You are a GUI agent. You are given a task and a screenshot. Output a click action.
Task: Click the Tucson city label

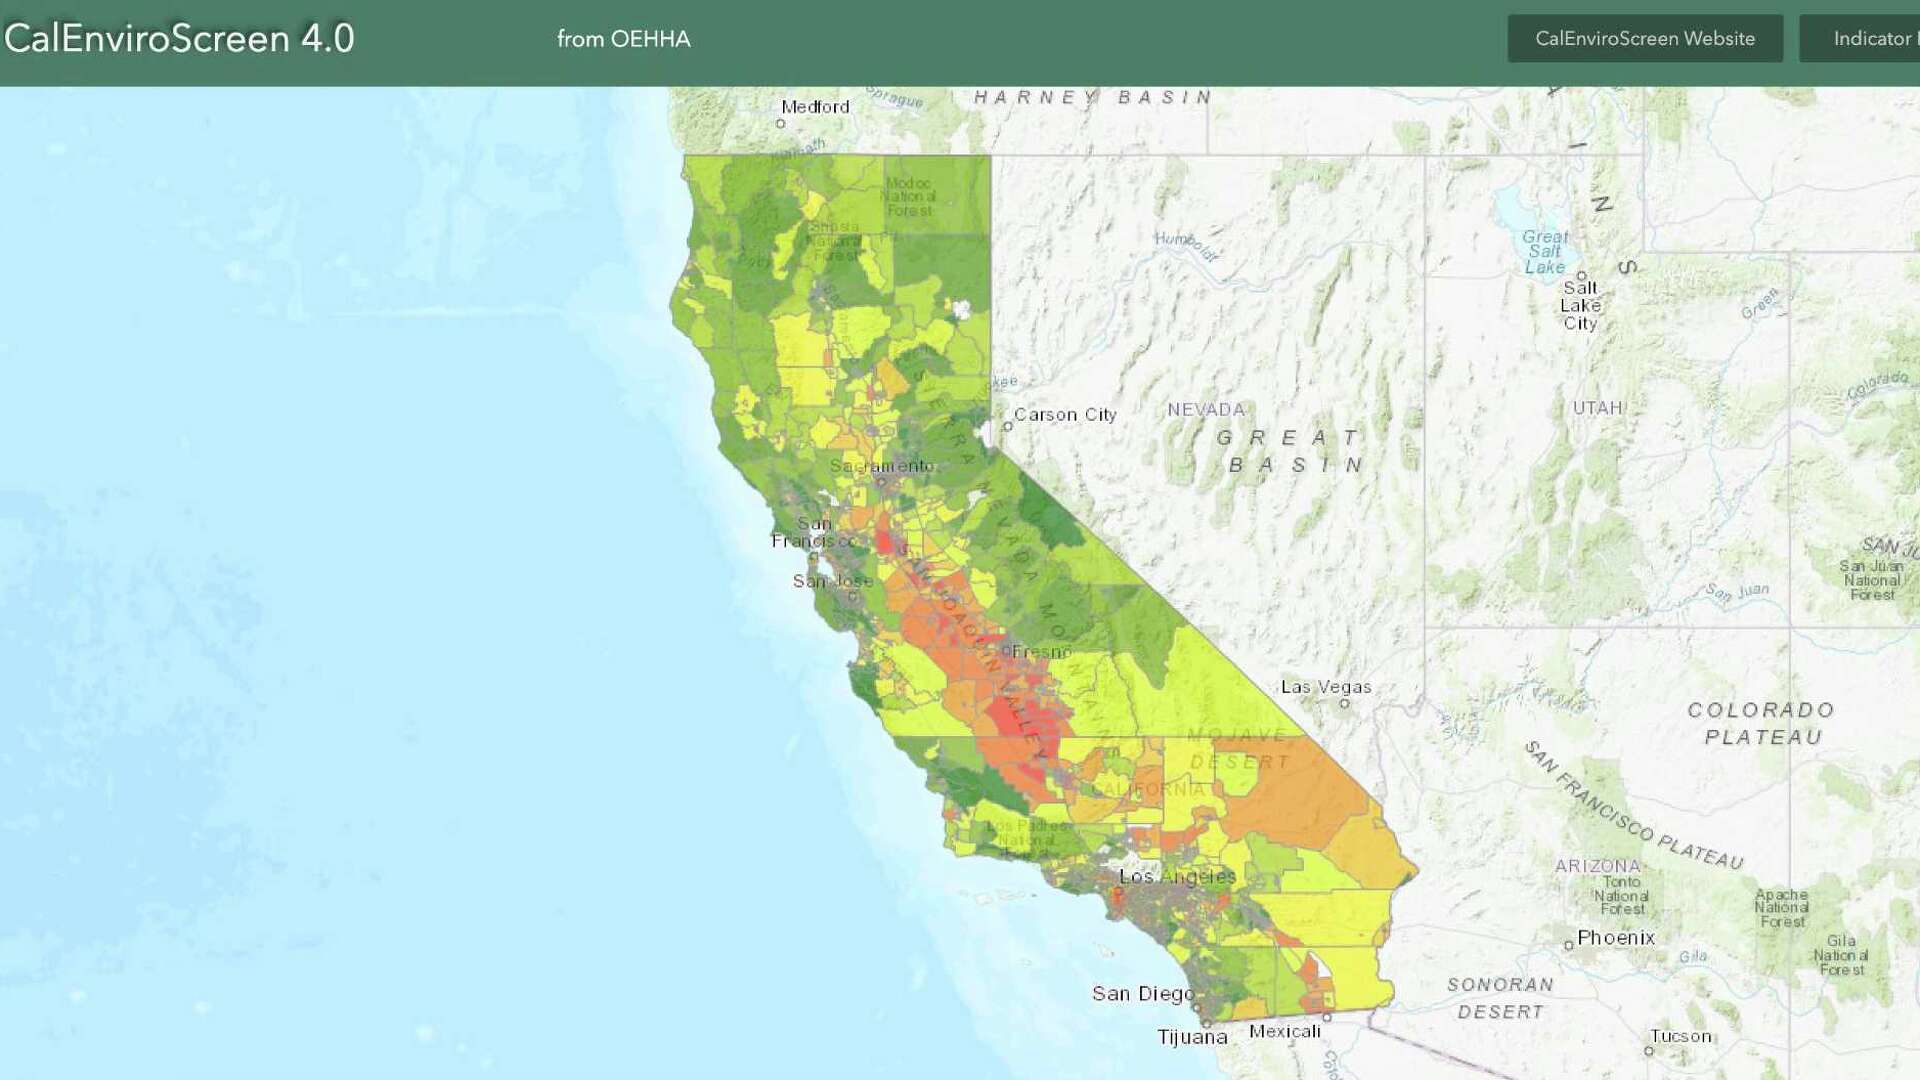[1681, 1036]
